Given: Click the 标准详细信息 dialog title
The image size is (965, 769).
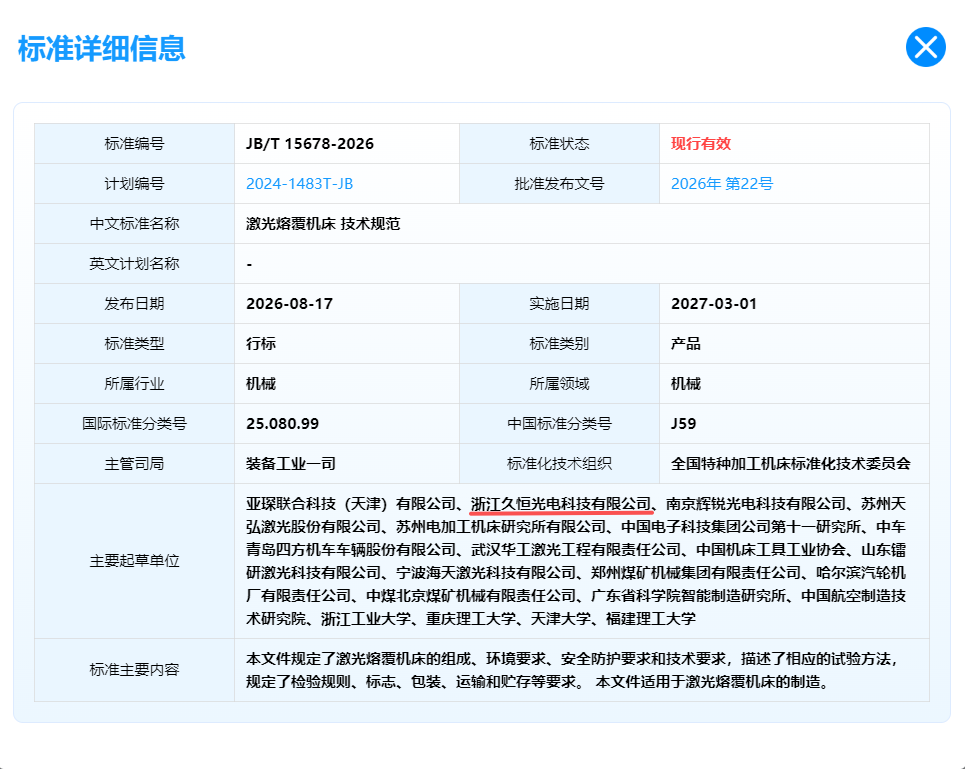Looking at the screenshot, I should tap(102, 49).
